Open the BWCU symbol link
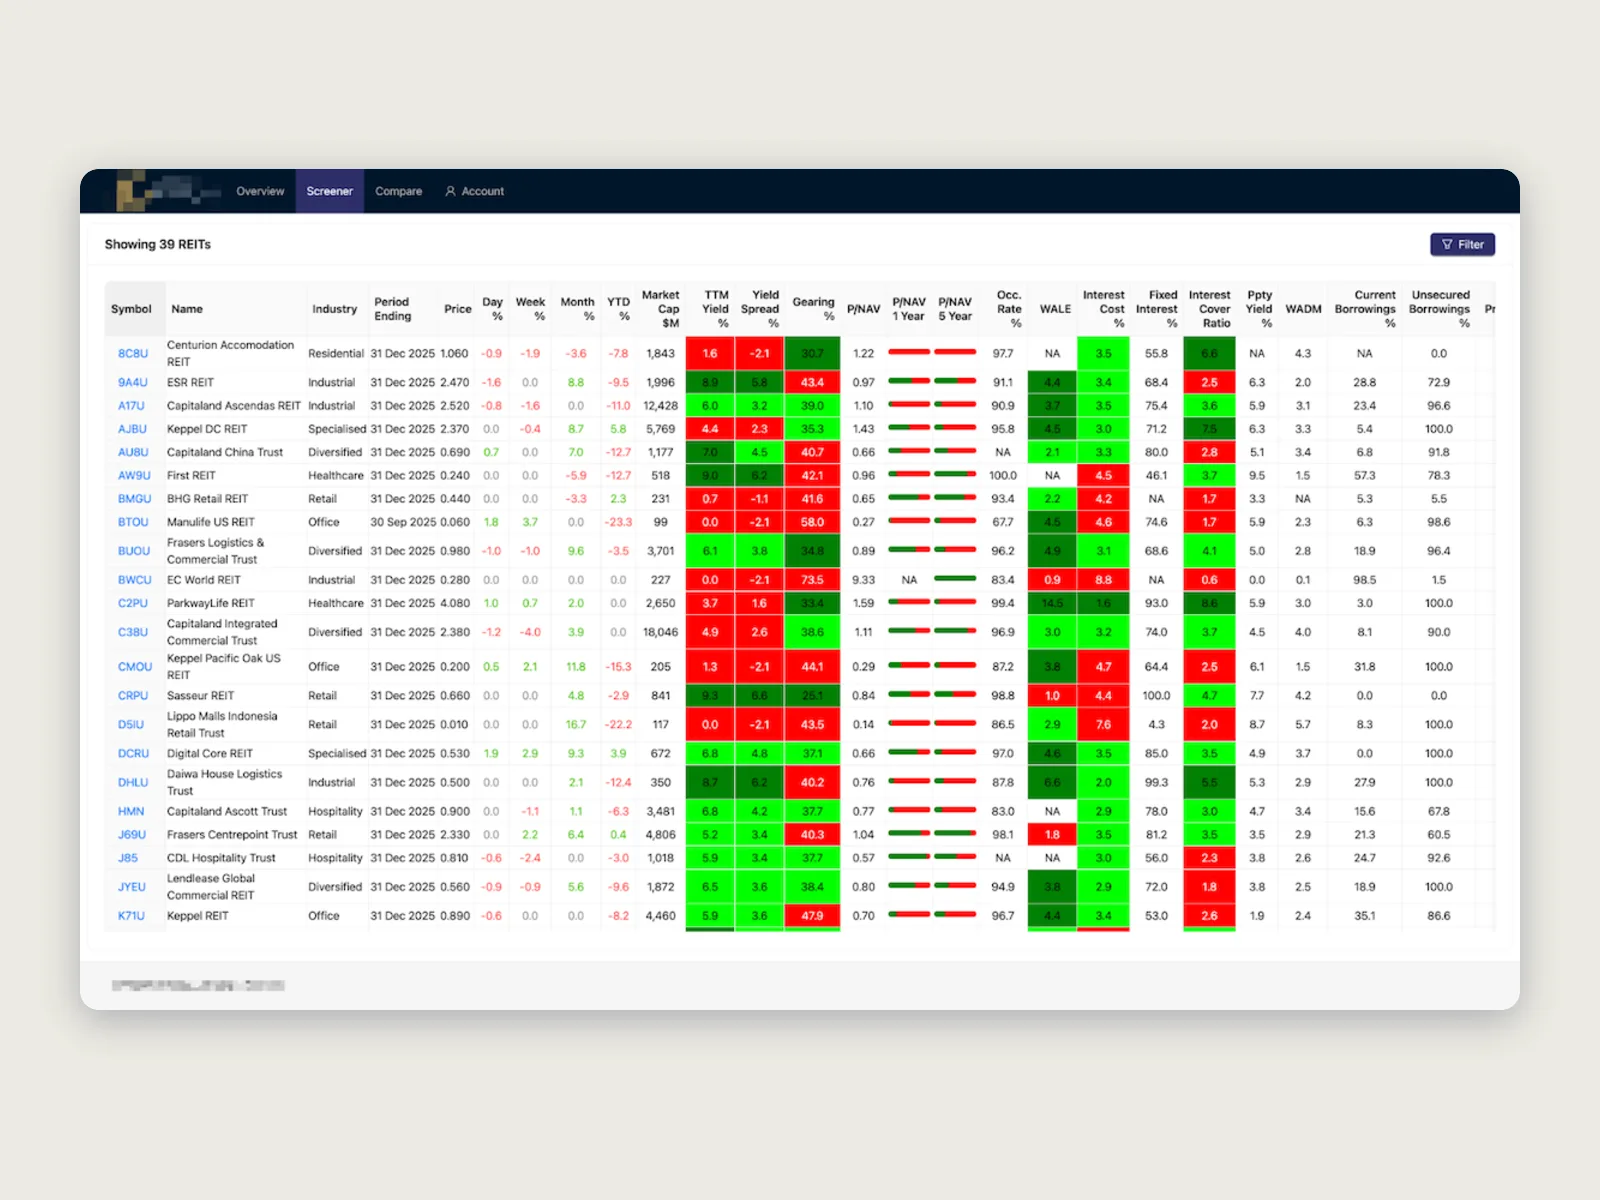1600x1200 pixels. pos(134,580)
